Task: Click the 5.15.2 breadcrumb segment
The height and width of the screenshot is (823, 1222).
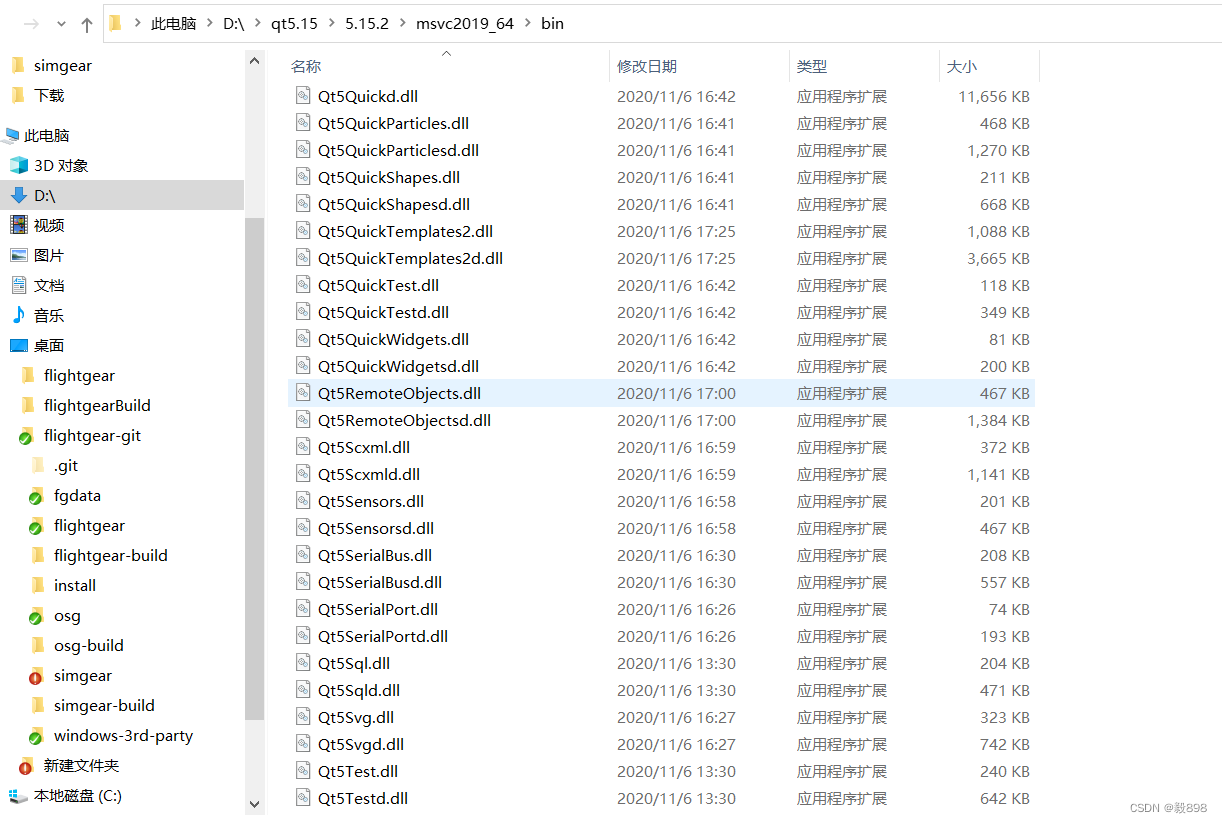Action: [x=367, y=23]
